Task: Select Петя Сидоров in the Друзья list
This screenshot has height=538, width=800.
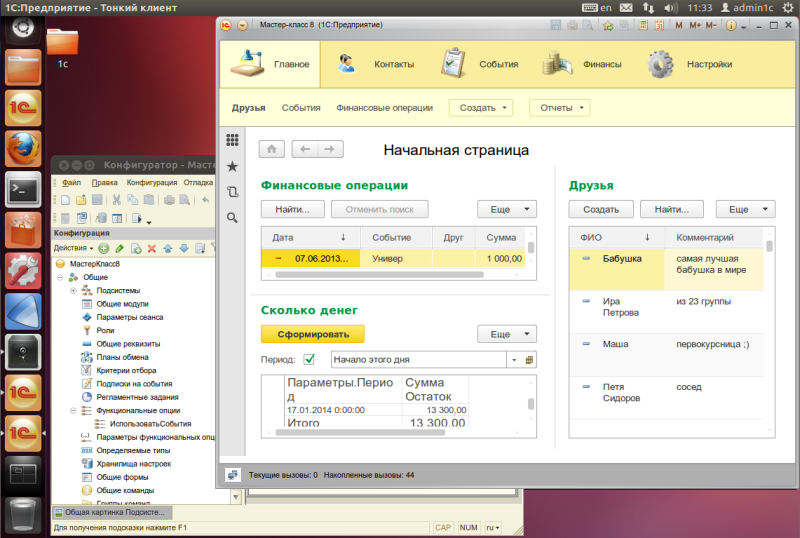Action: point(666,398)
